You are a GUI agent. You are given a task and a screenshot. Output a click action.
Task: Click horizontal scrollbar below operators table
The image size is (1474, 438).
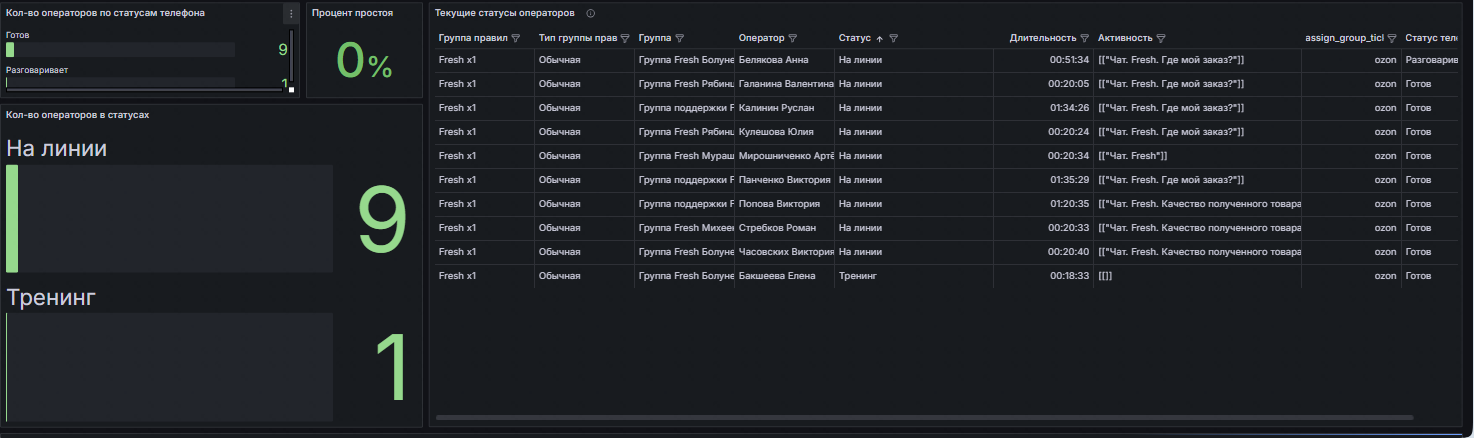924,417
